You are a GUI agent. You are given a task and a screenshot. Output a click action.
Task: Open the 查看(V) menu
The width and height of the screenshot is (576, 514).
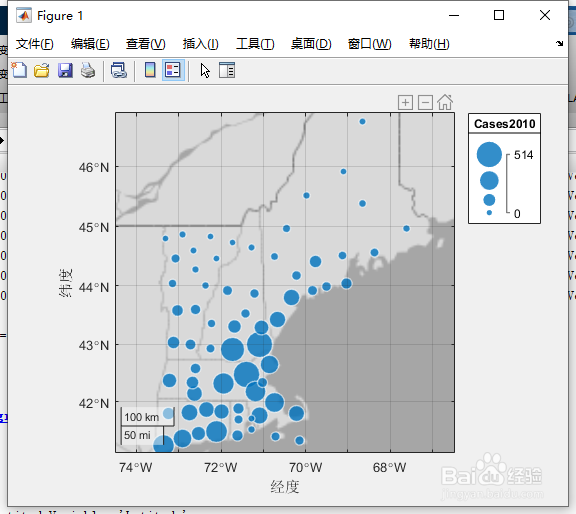[x=145, y=44]
